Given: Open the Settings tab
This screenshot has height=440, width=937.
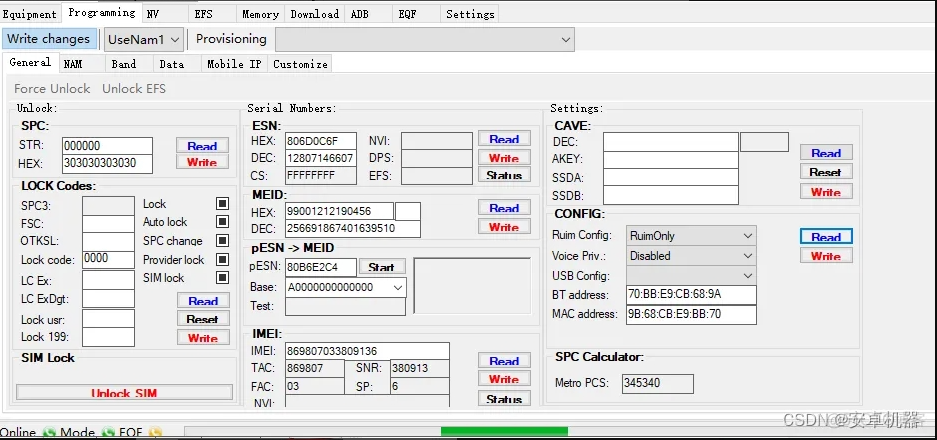Looking at the screenshot, I should click(470, 14).
